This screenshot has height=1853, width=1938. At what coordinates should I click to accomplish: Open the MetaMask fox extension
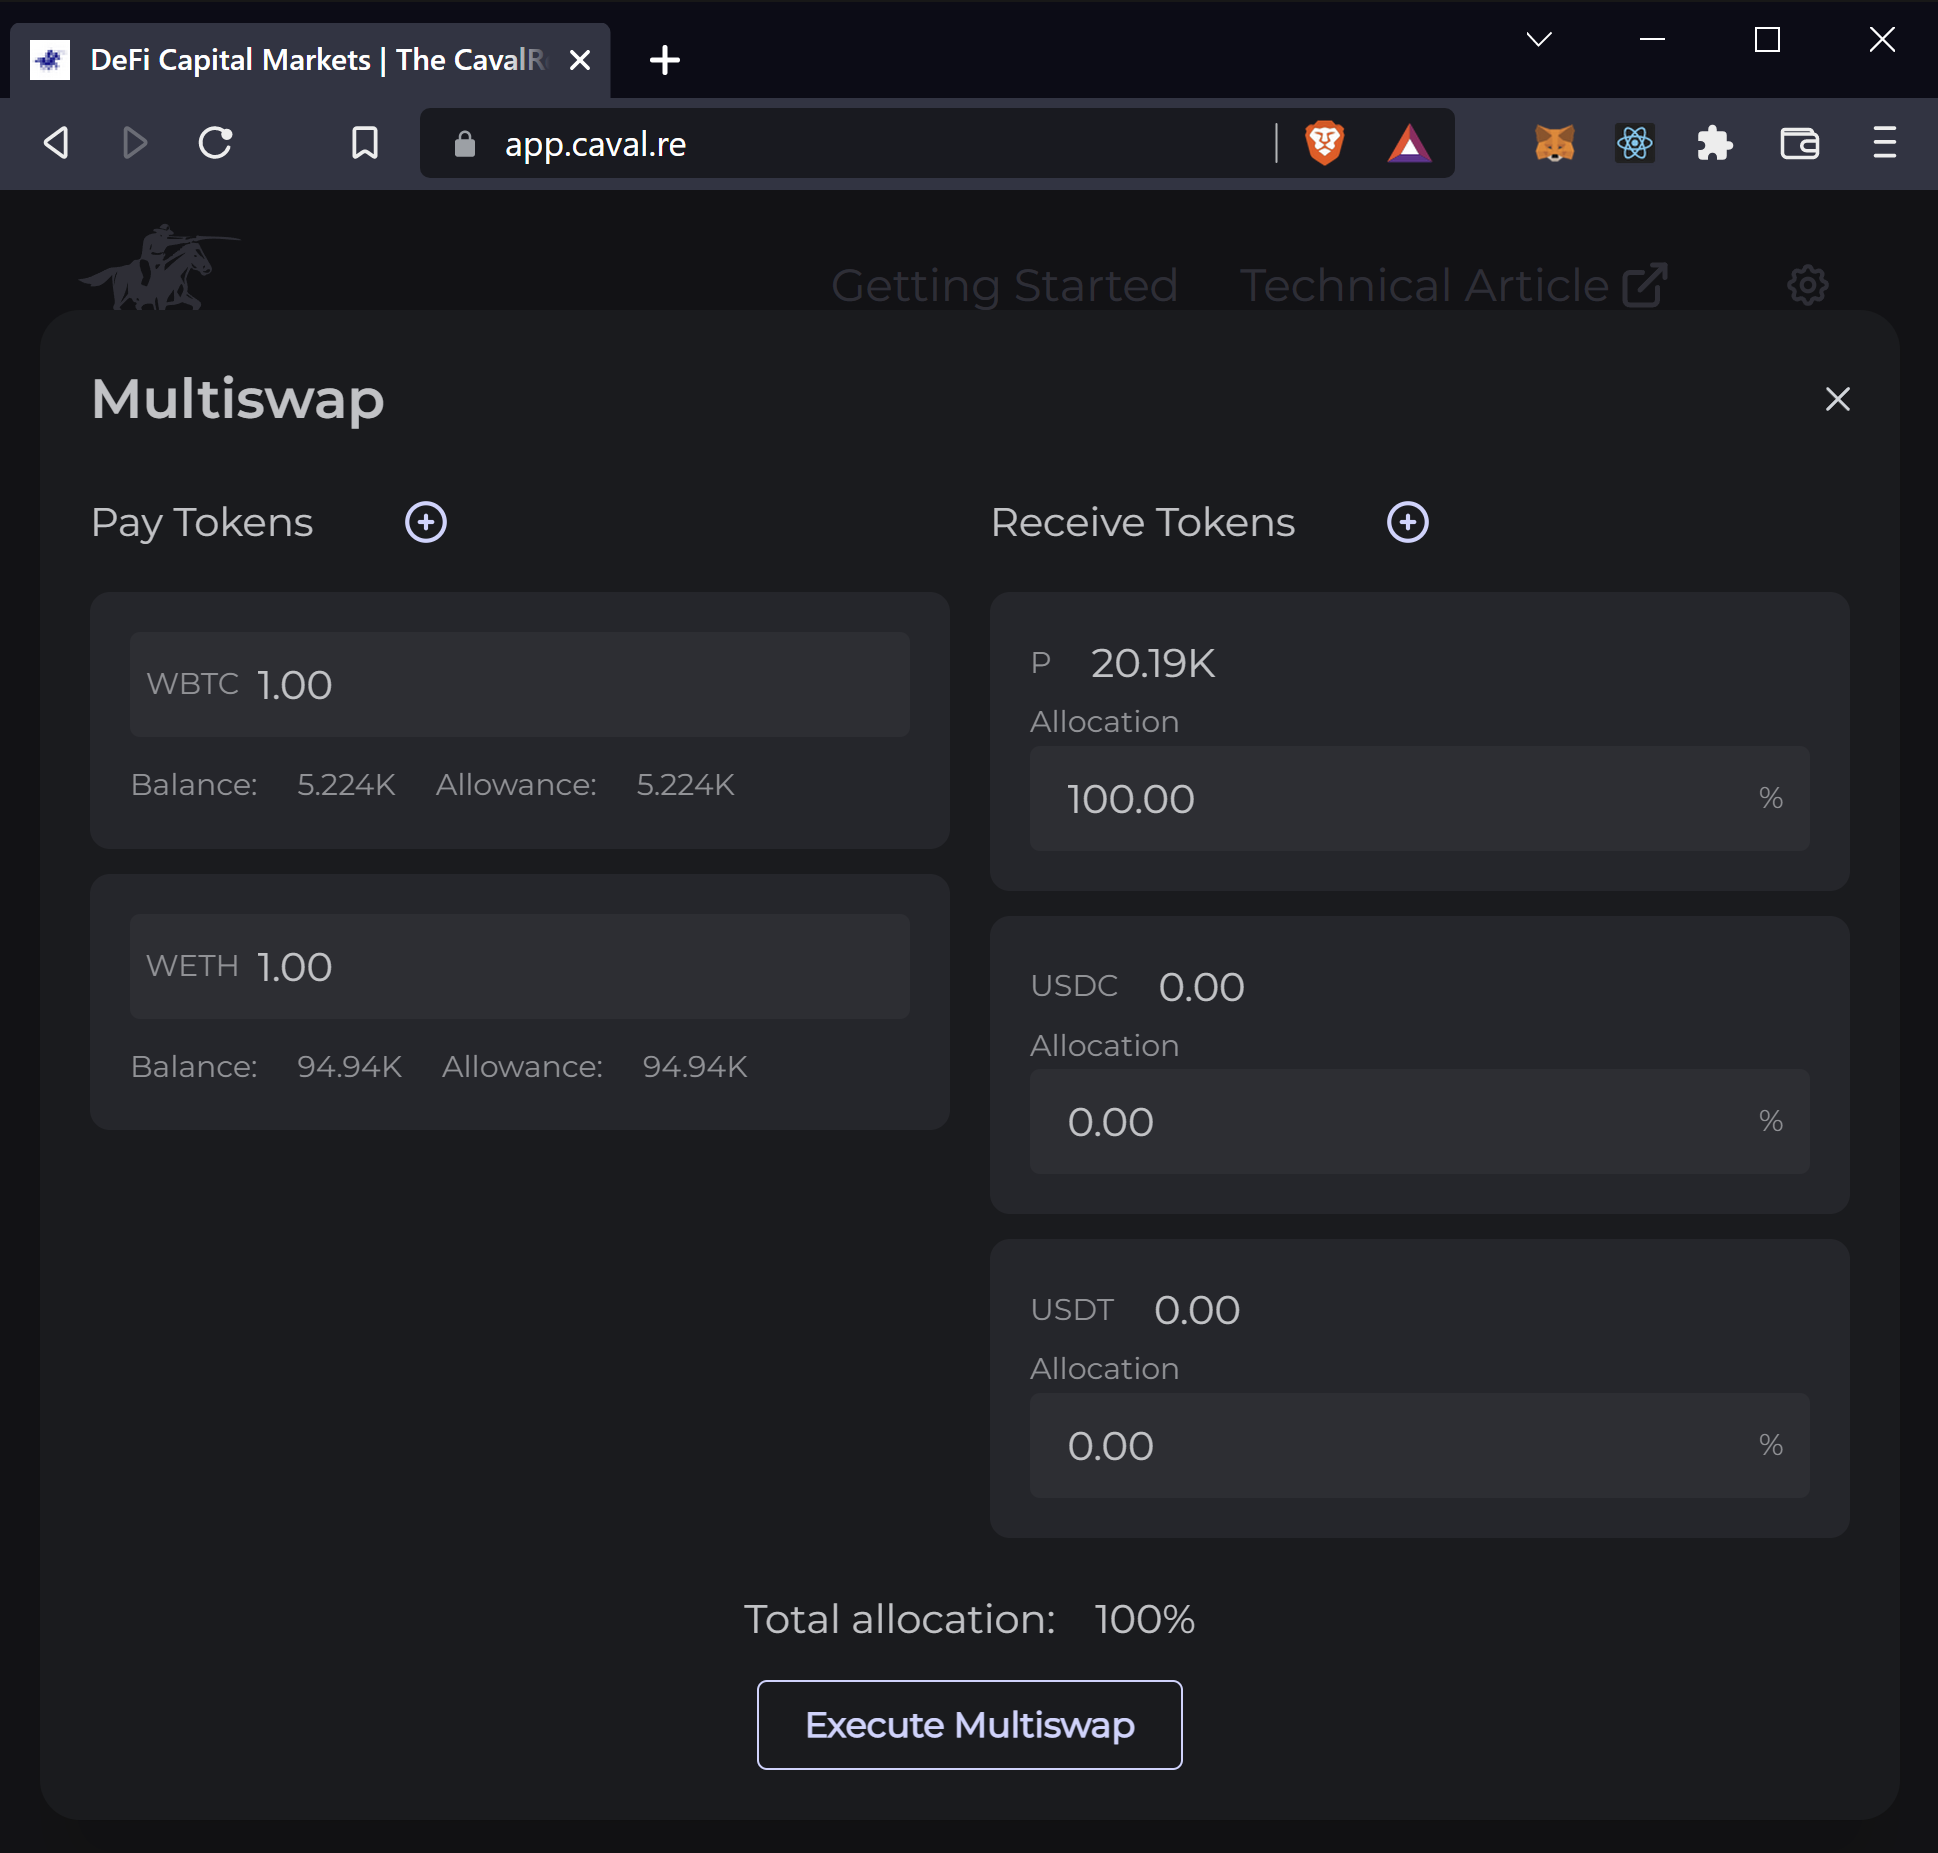(x=1555, y=143)
